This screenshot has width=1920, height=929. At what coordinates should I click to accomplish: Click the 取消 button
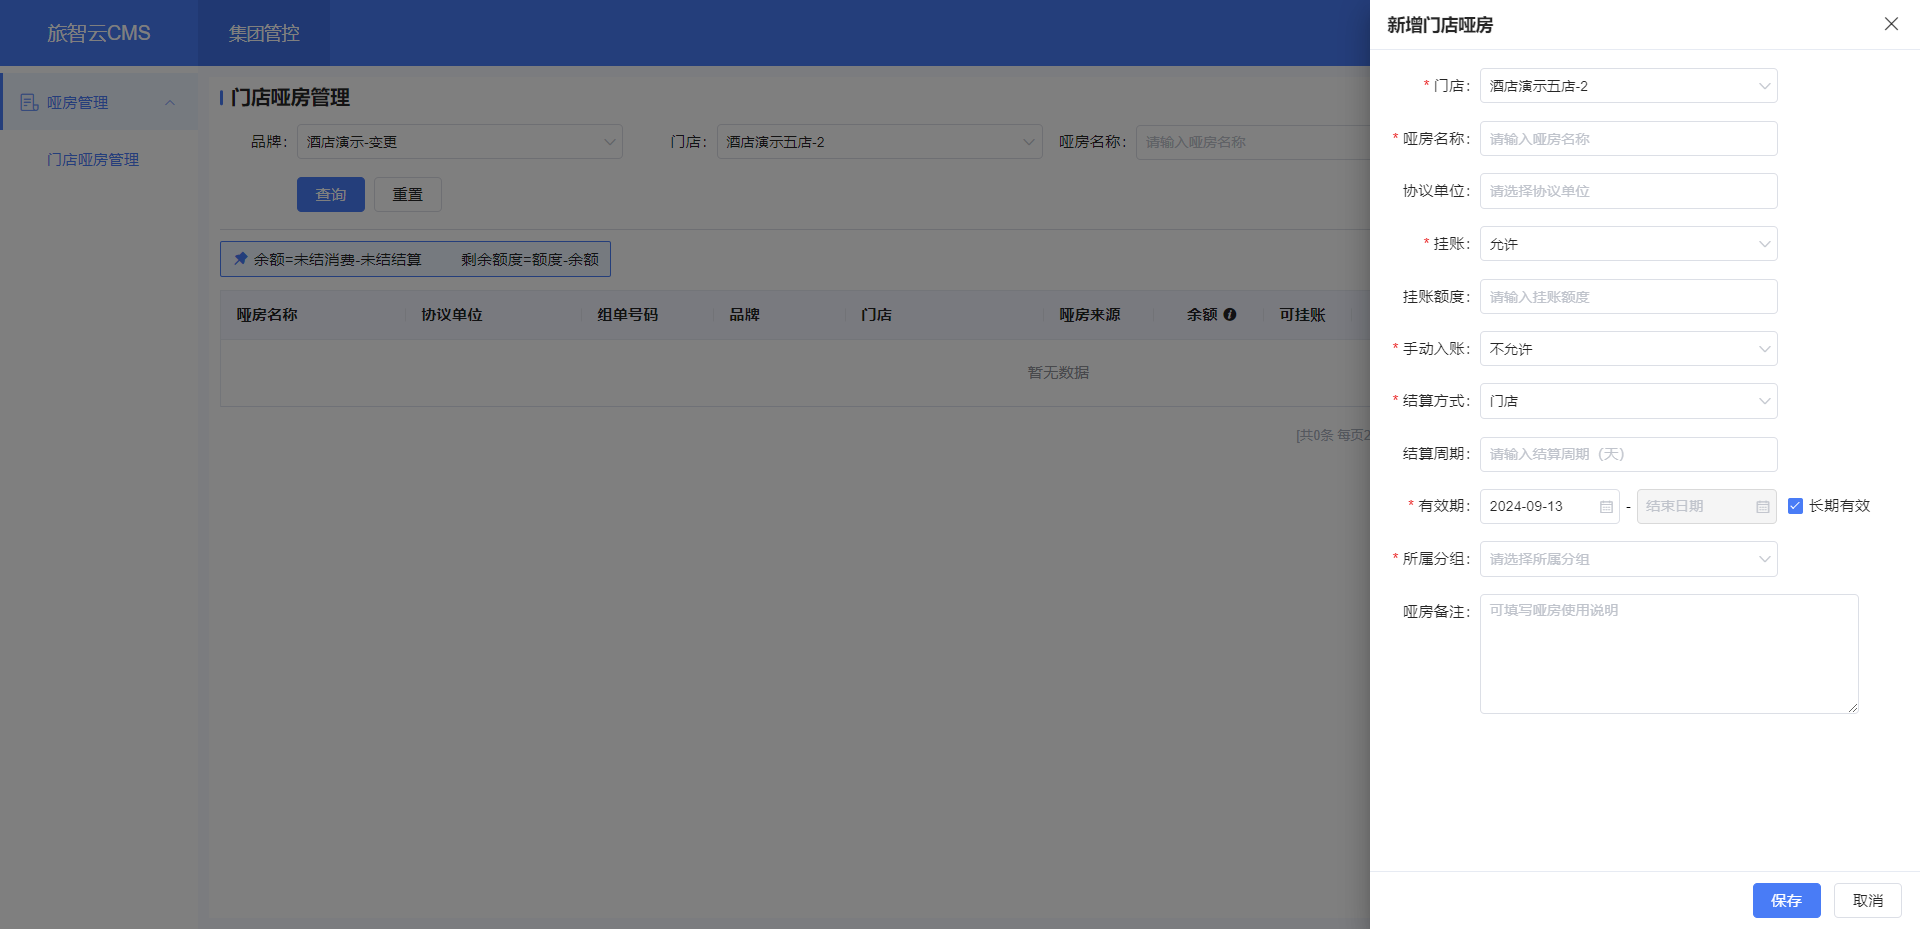click(1867, 900)
